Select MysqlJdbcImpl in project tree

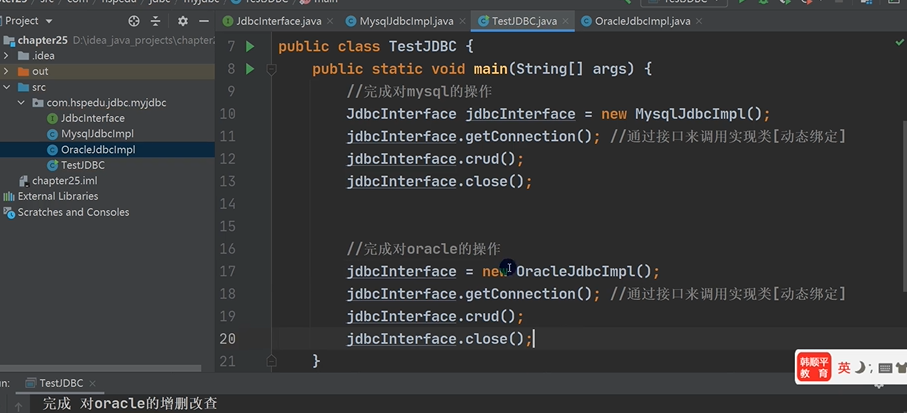(97, 134)
